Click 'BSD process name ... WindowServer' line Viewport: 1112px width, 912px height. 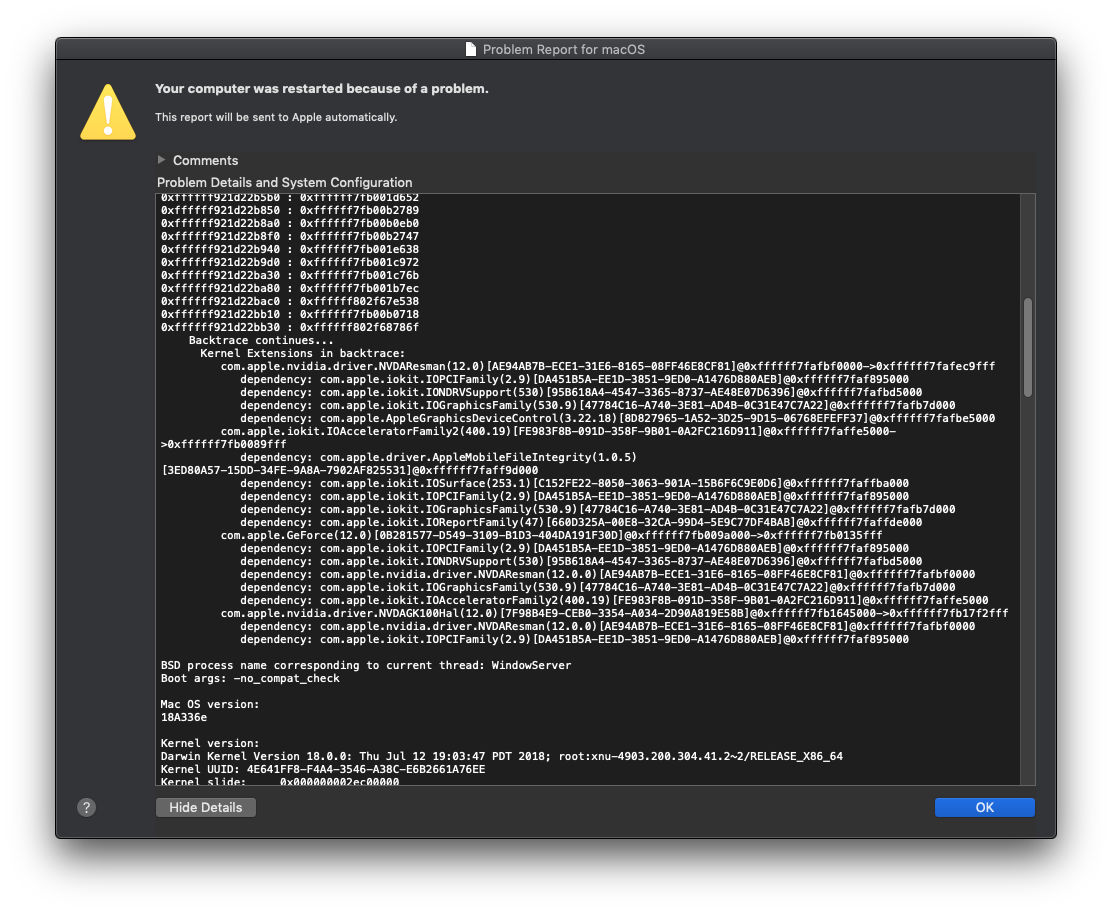point(366,665)
